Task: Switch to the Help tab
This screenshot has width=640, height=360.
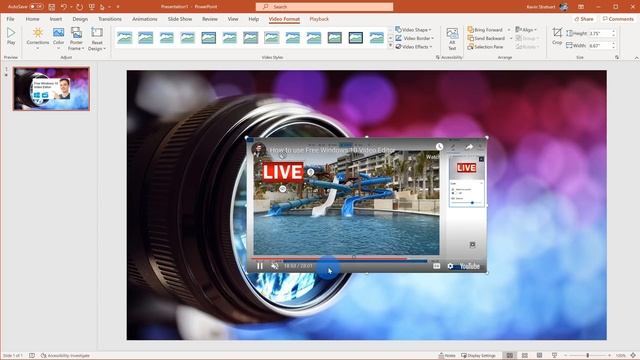Action: point(253,19)
